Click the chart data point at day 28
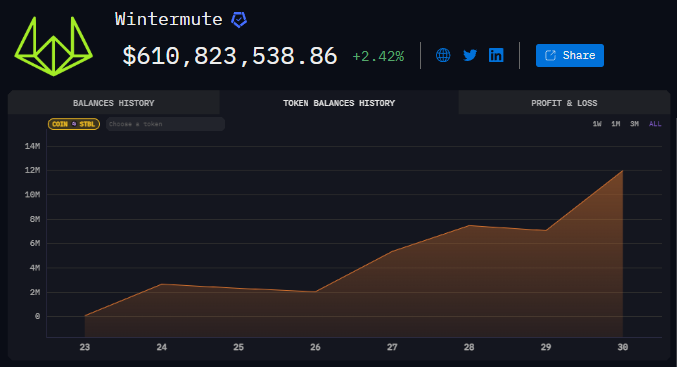Image resolution: width=677 pixels, height=367 pixels. click(469, 225)
